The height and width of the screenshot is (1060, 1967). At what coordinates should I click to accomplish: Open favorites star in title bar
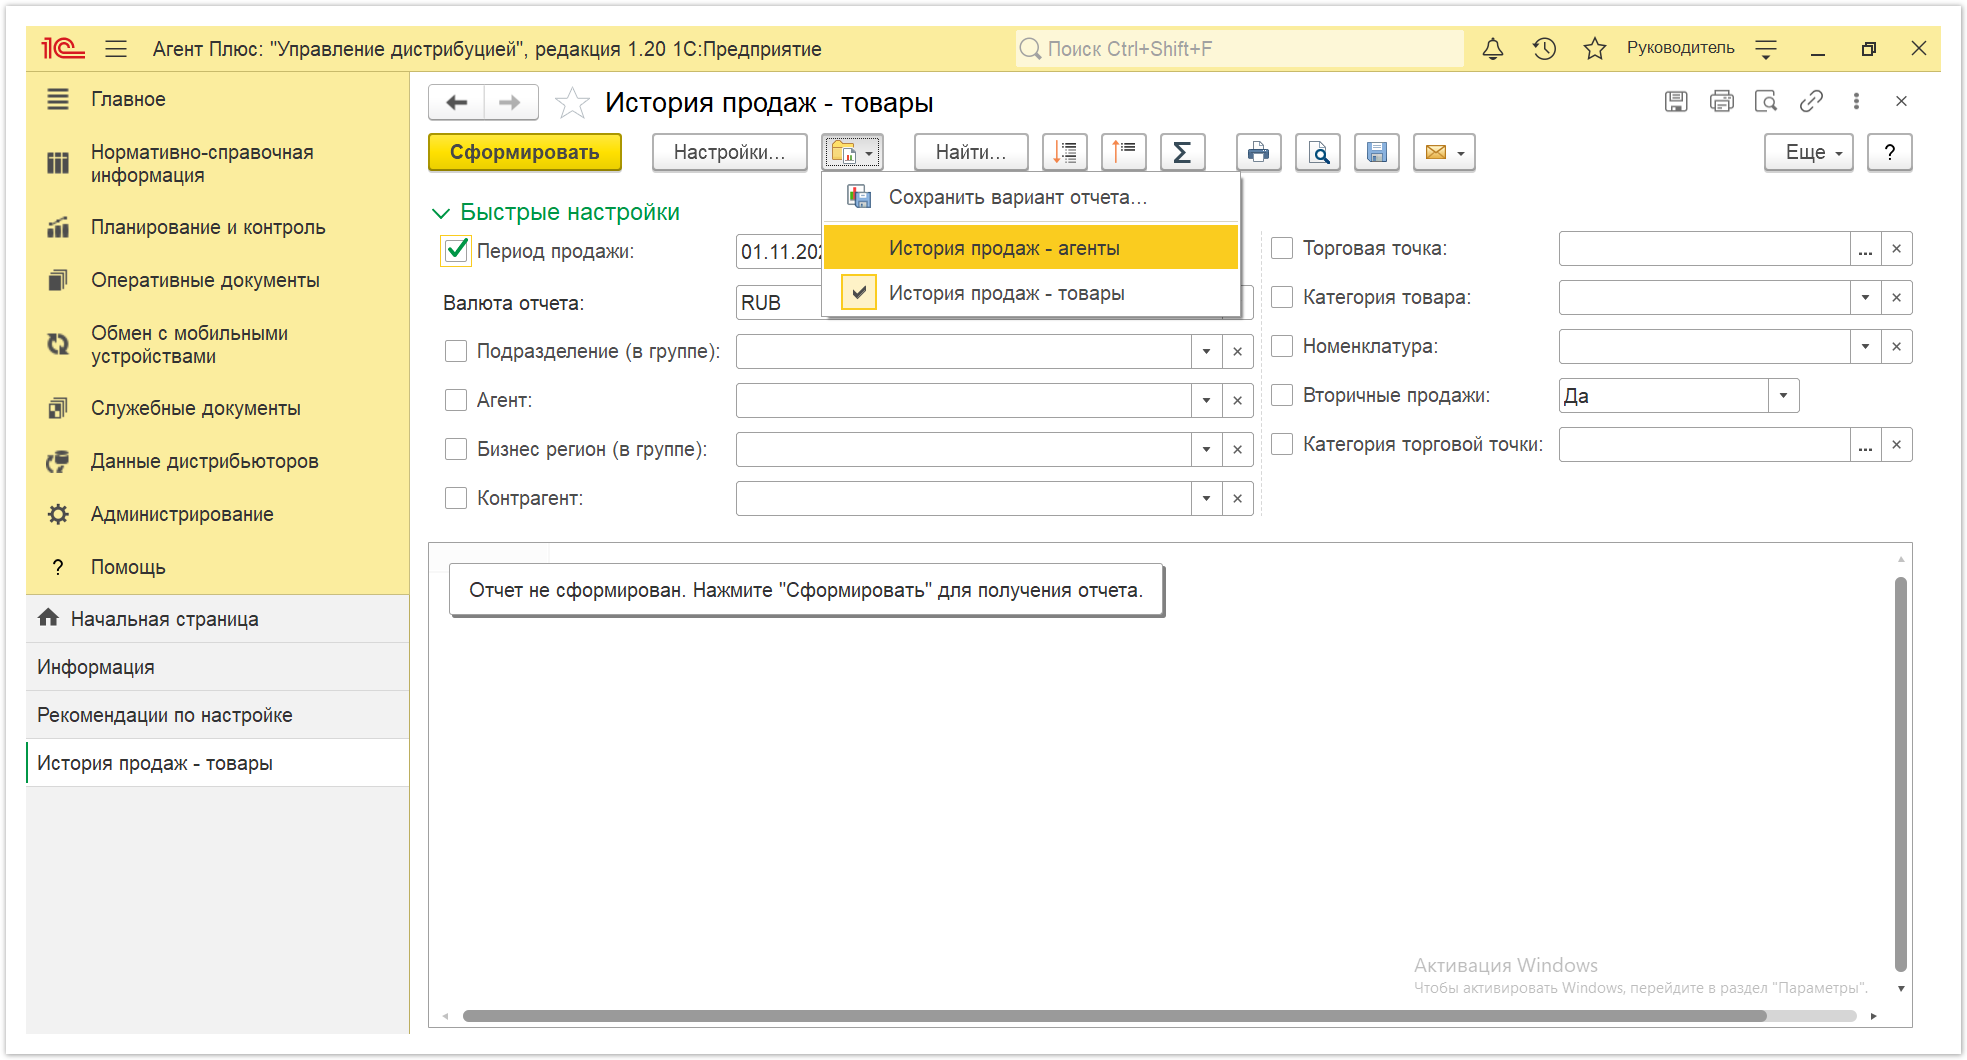pos(1595,48)
